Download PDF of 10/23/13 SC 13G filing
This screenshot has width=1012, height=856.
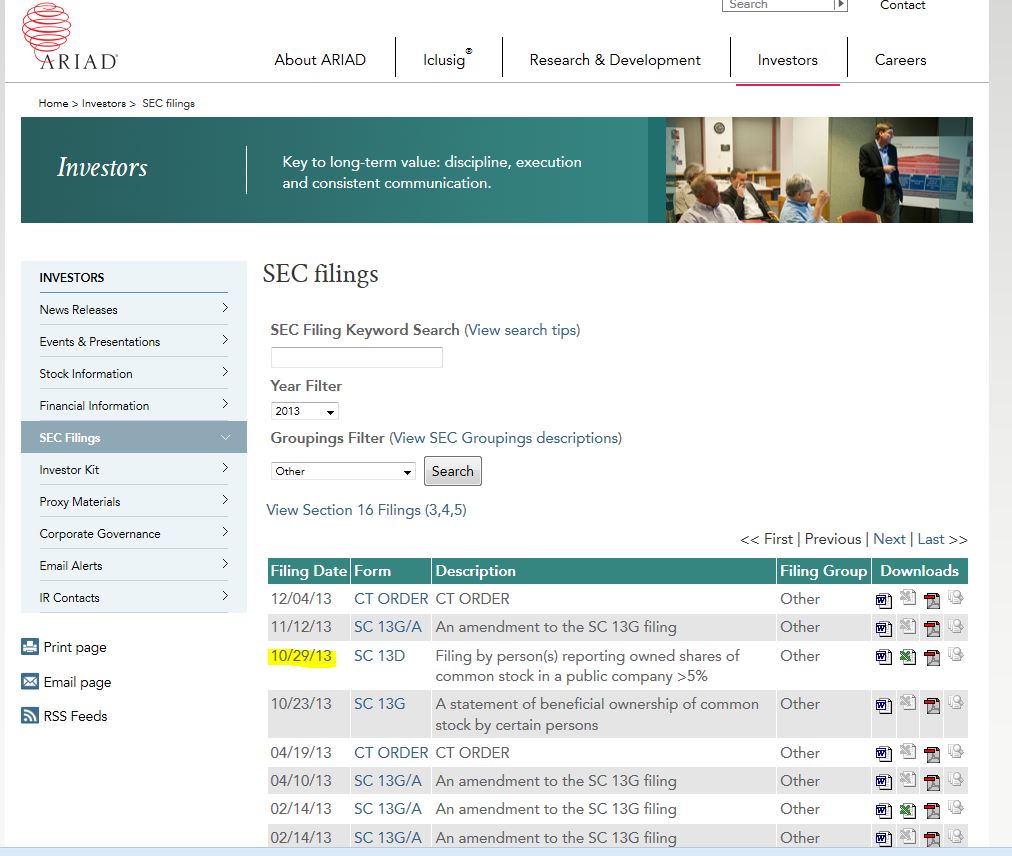click(932, 705)
